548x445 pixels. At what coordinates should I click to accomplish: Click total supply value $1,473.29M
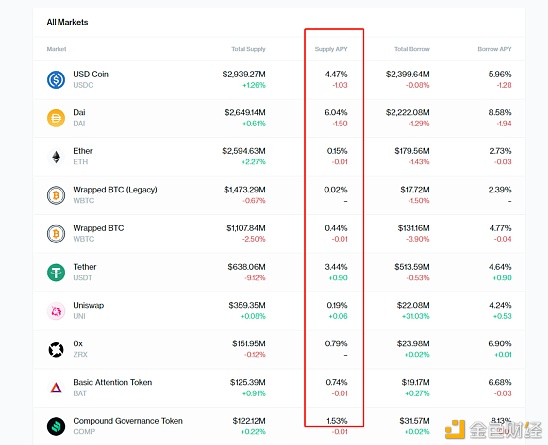tap(245, 190)
